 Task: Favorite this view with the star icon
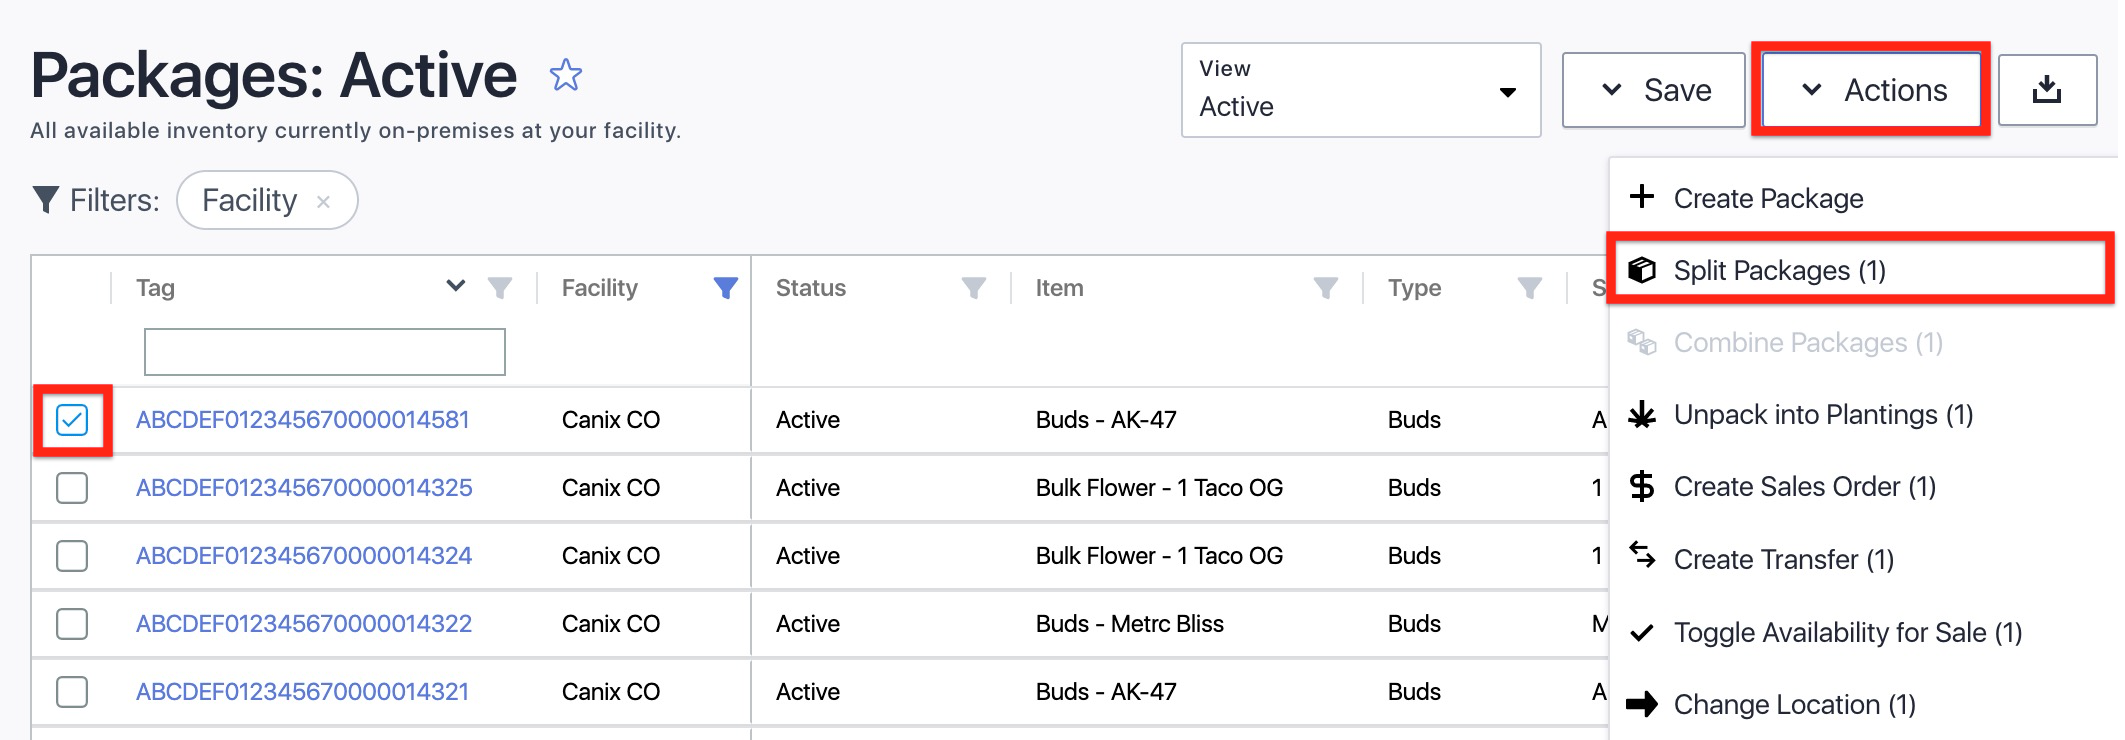tap(566, 75)
